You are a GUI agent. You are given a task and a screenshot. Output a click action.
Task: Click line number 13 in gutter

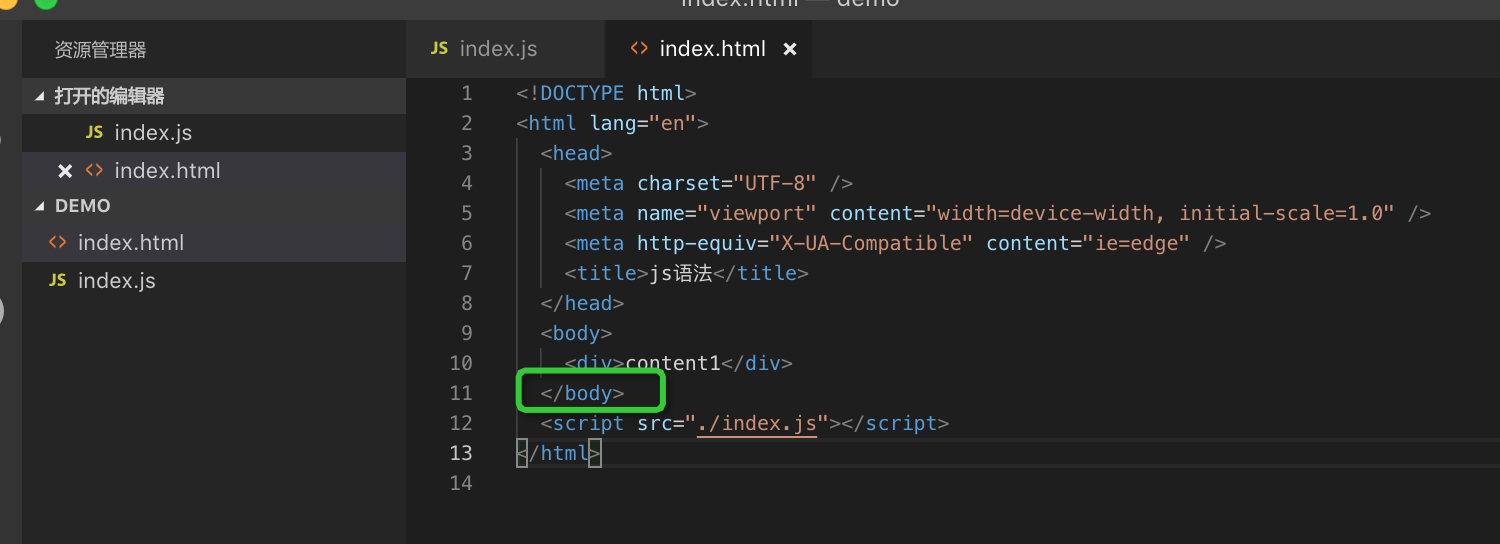(461, 453)
